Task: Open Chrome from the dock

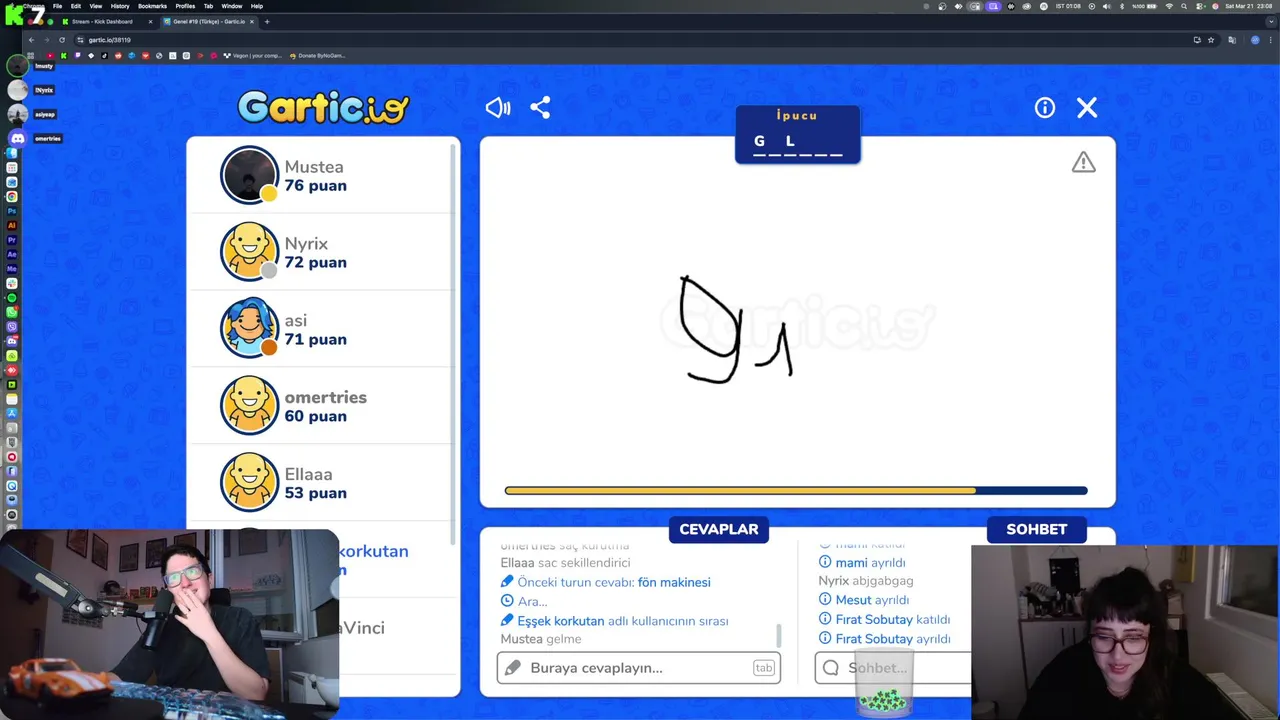Action: 12,196
